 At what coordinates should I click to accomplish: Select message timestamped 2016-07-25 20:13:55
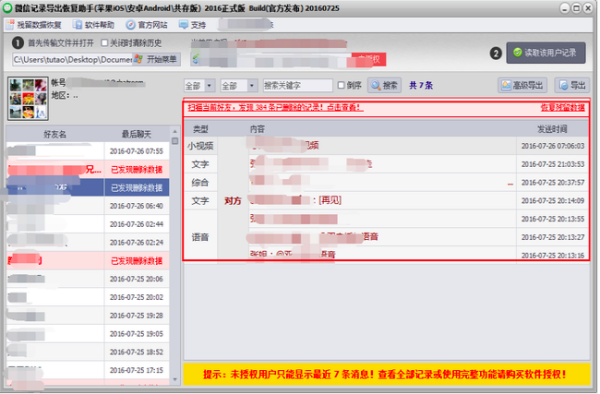[418, 219]
